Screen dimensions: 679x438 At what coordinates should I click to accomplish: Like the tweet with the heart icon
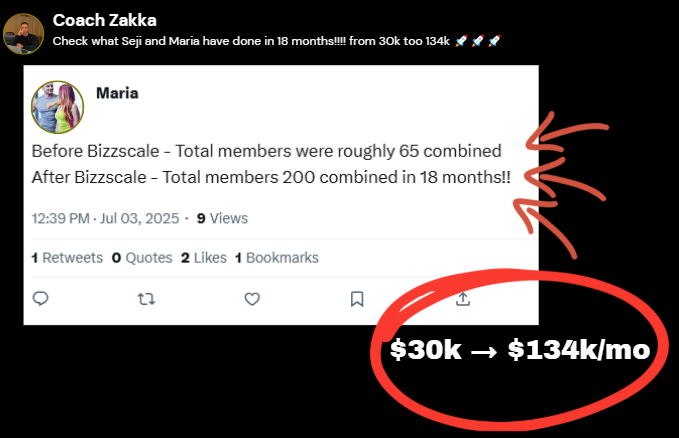[x=252, y=298]
